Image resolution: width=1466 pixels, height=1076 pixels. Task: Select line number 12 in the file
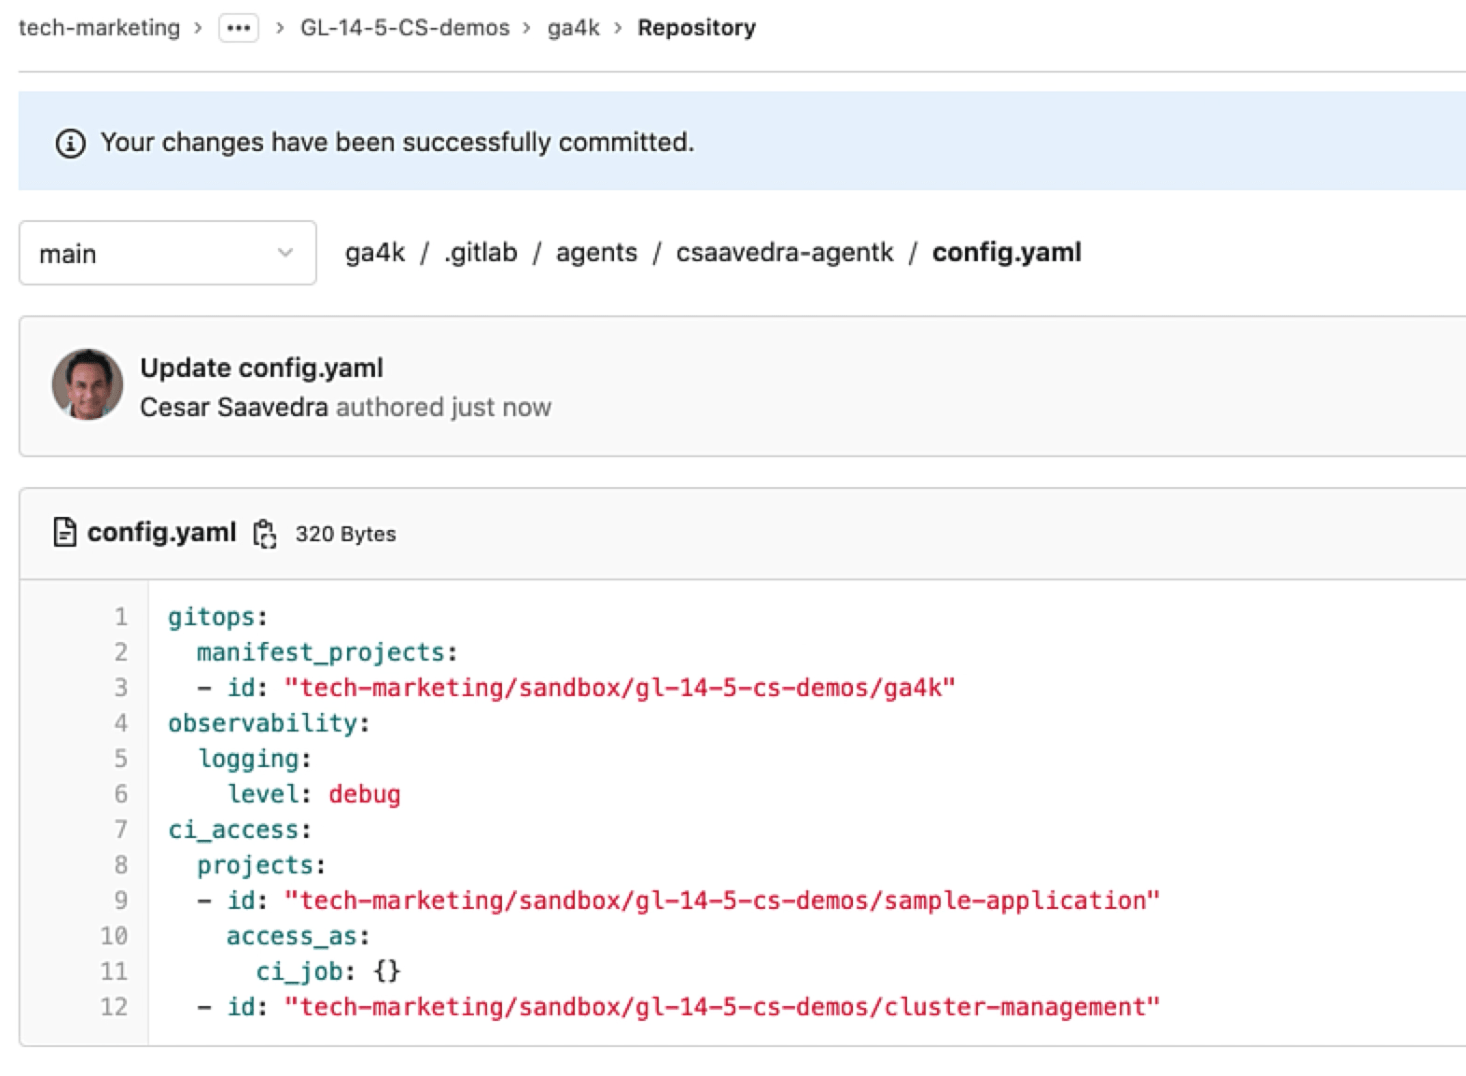(x=114, y=1007)
